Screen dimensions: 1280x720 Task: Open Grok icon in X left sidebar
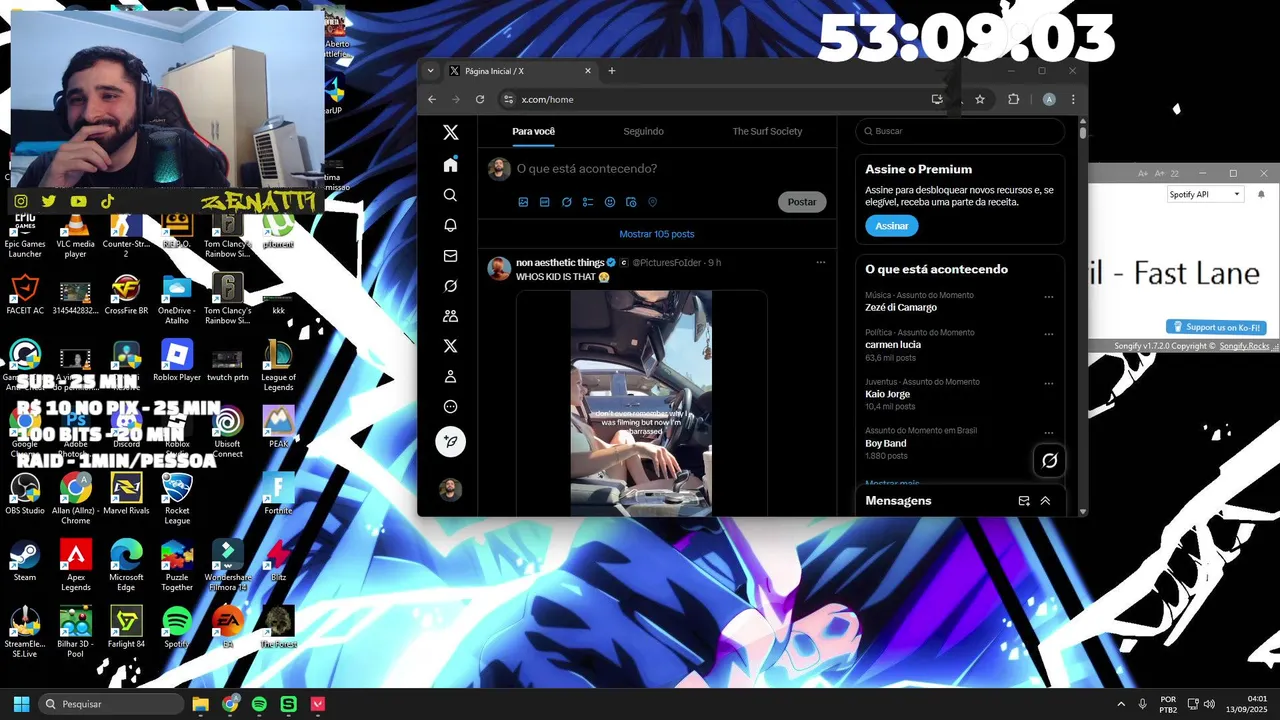pyautogui.click(x=450, y=286)
